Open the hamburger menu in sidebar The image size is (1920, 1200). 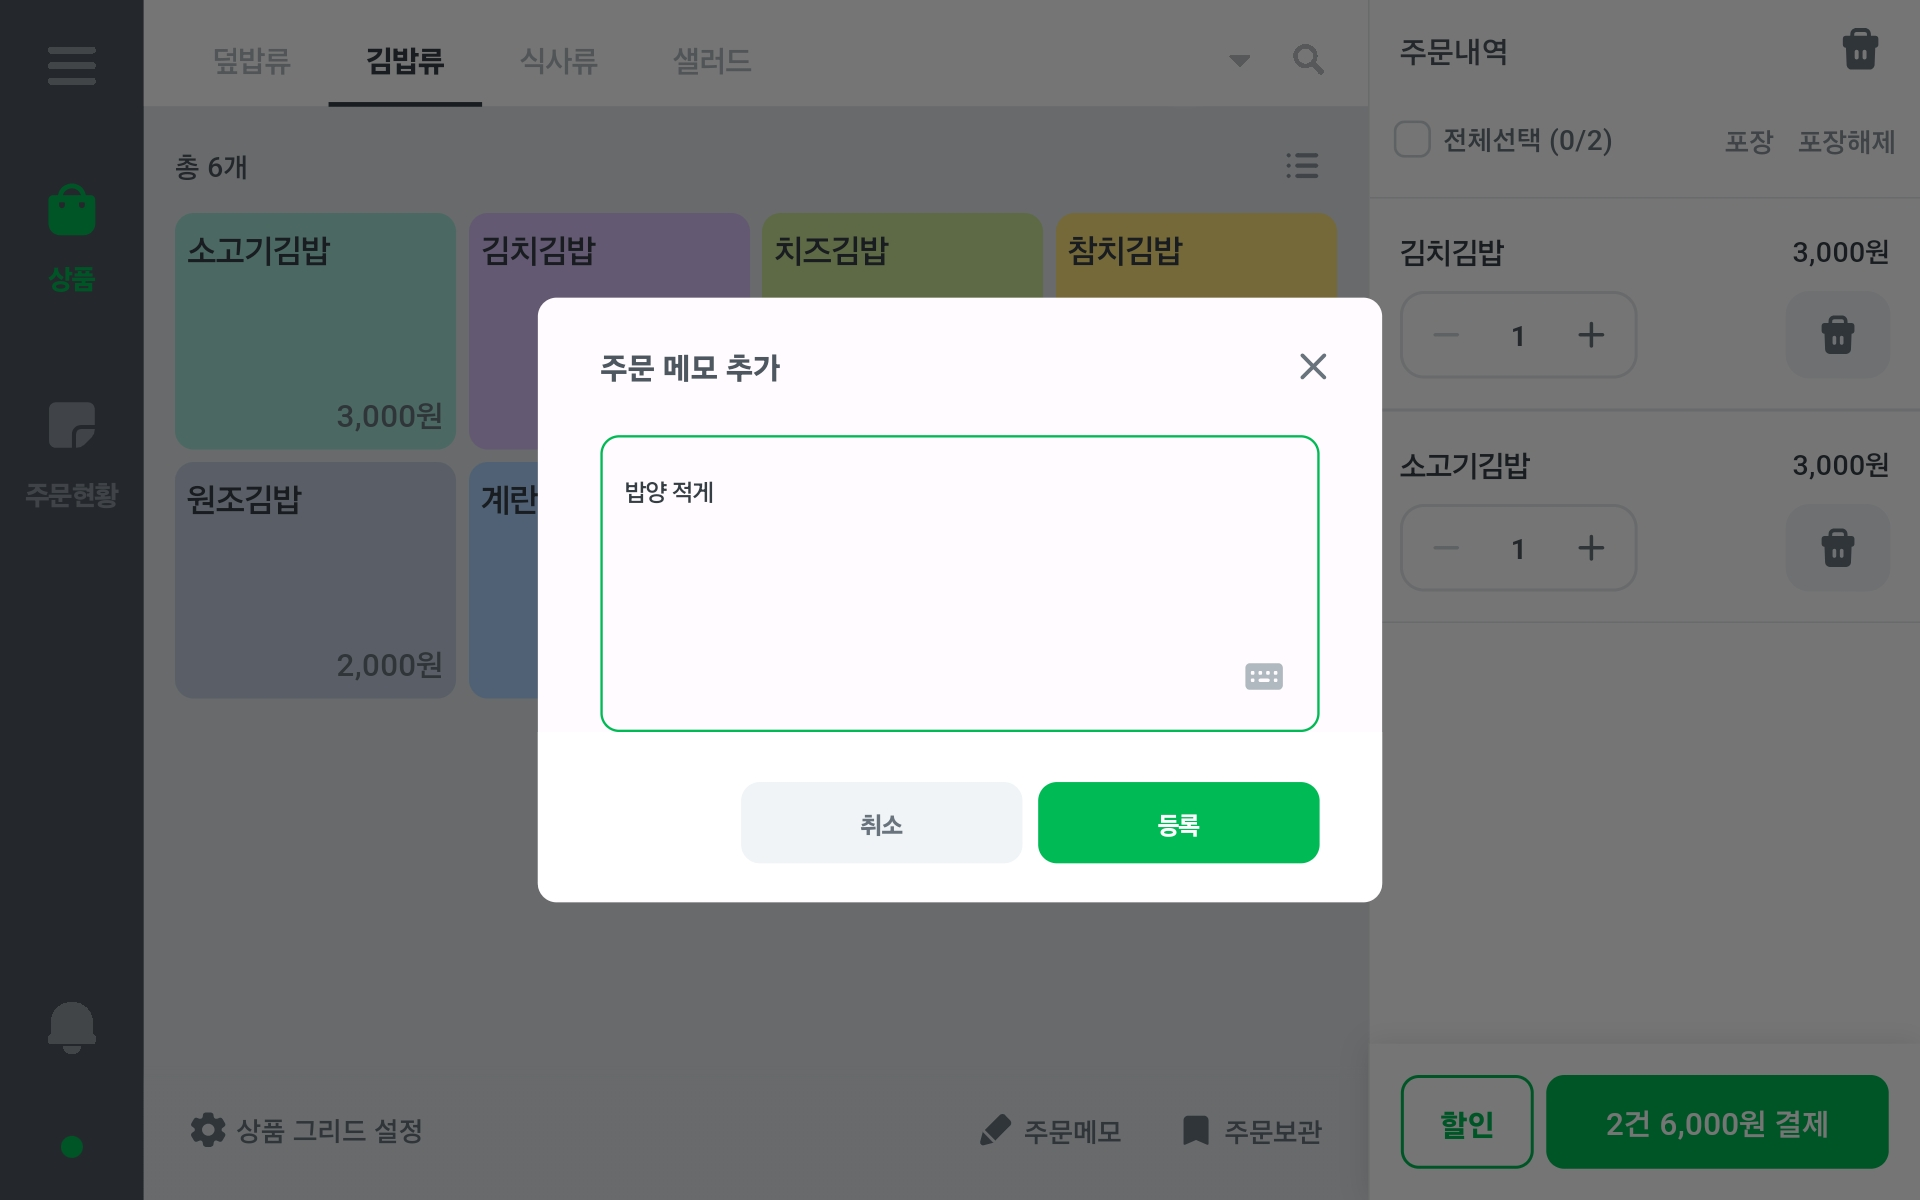tap(71, 66)
